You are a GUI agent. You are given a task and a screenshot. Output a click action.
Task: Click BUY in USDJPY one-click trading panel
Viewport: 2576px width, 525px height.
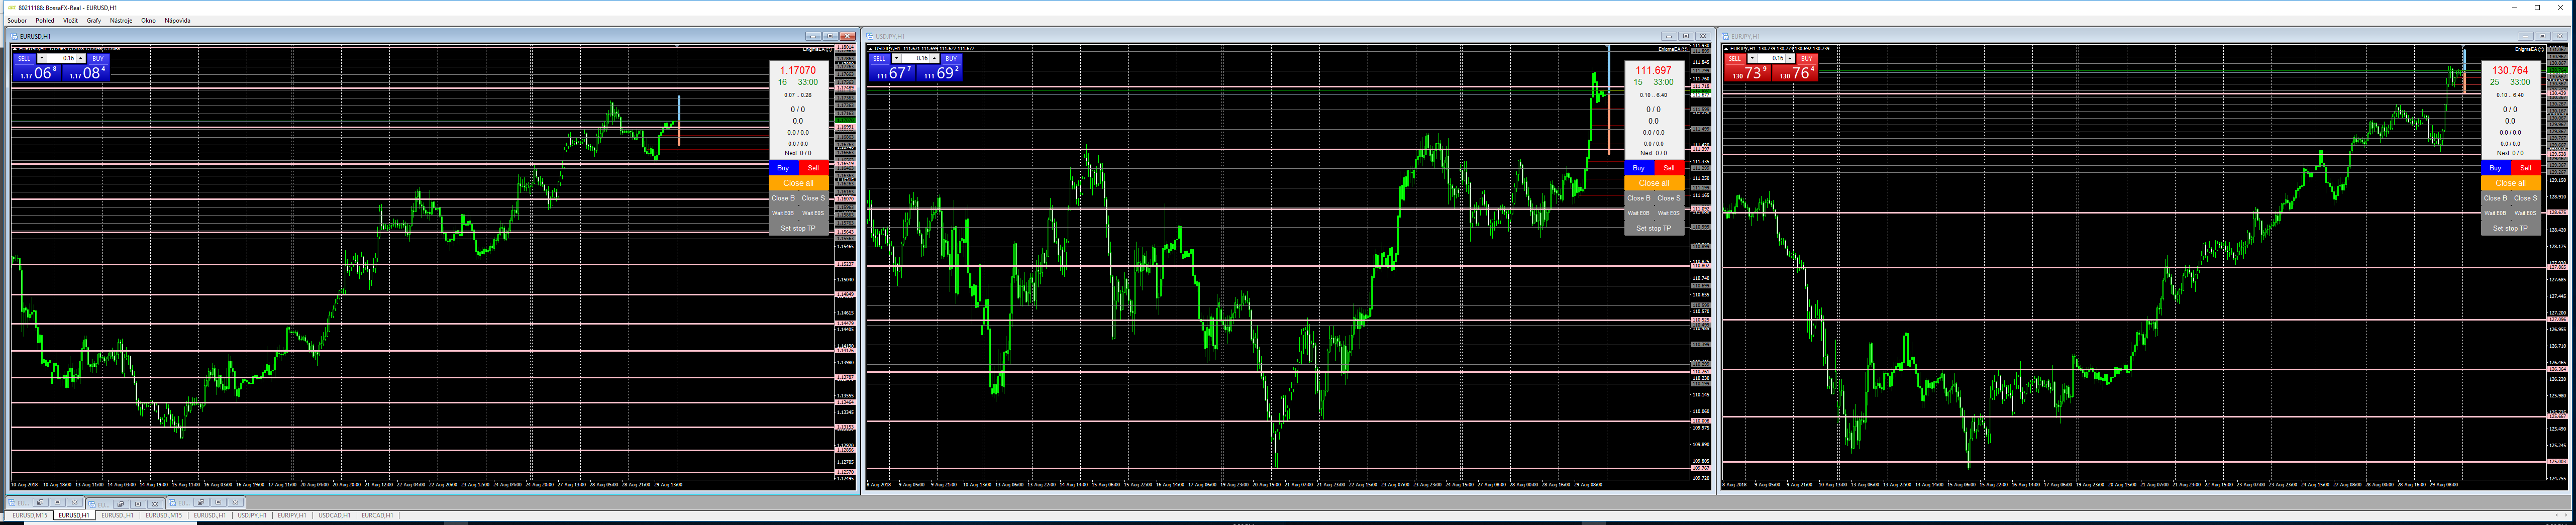[952, 59]
